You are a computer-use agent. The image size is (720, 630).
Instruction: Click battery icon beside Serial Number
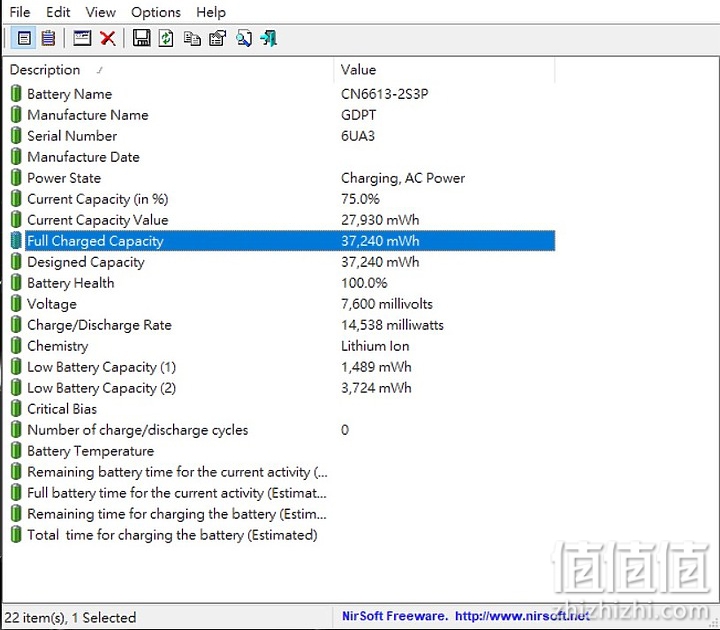click(16, 136)
